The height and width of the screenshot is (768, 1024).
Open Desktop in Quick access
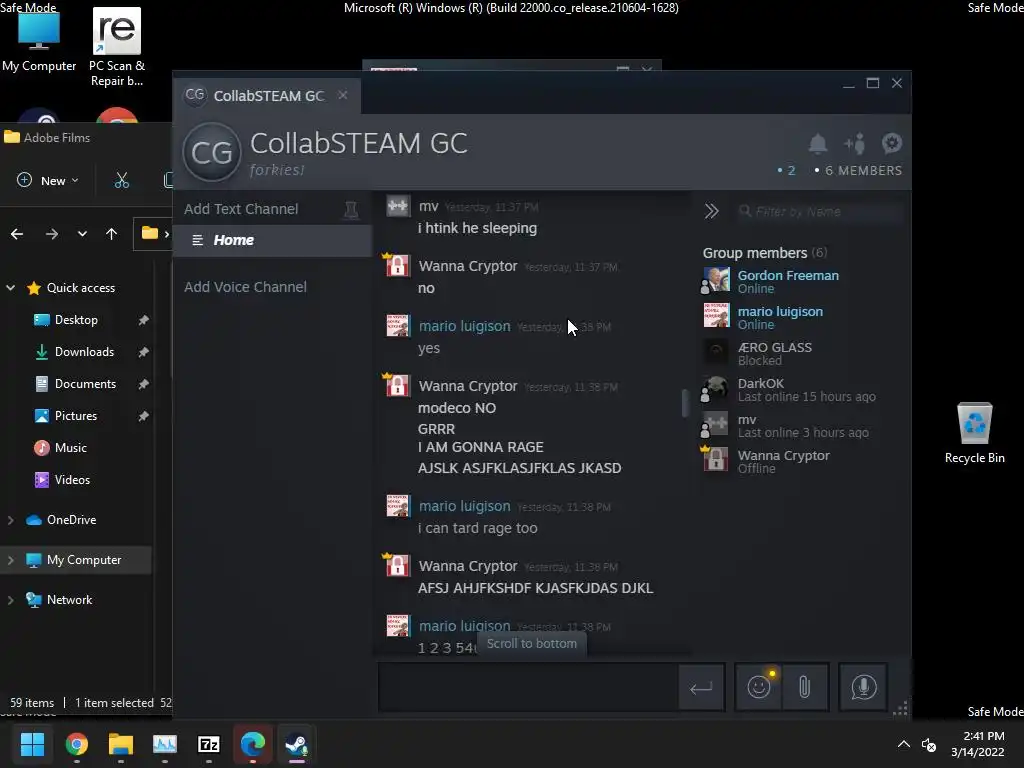pos(76,319)
